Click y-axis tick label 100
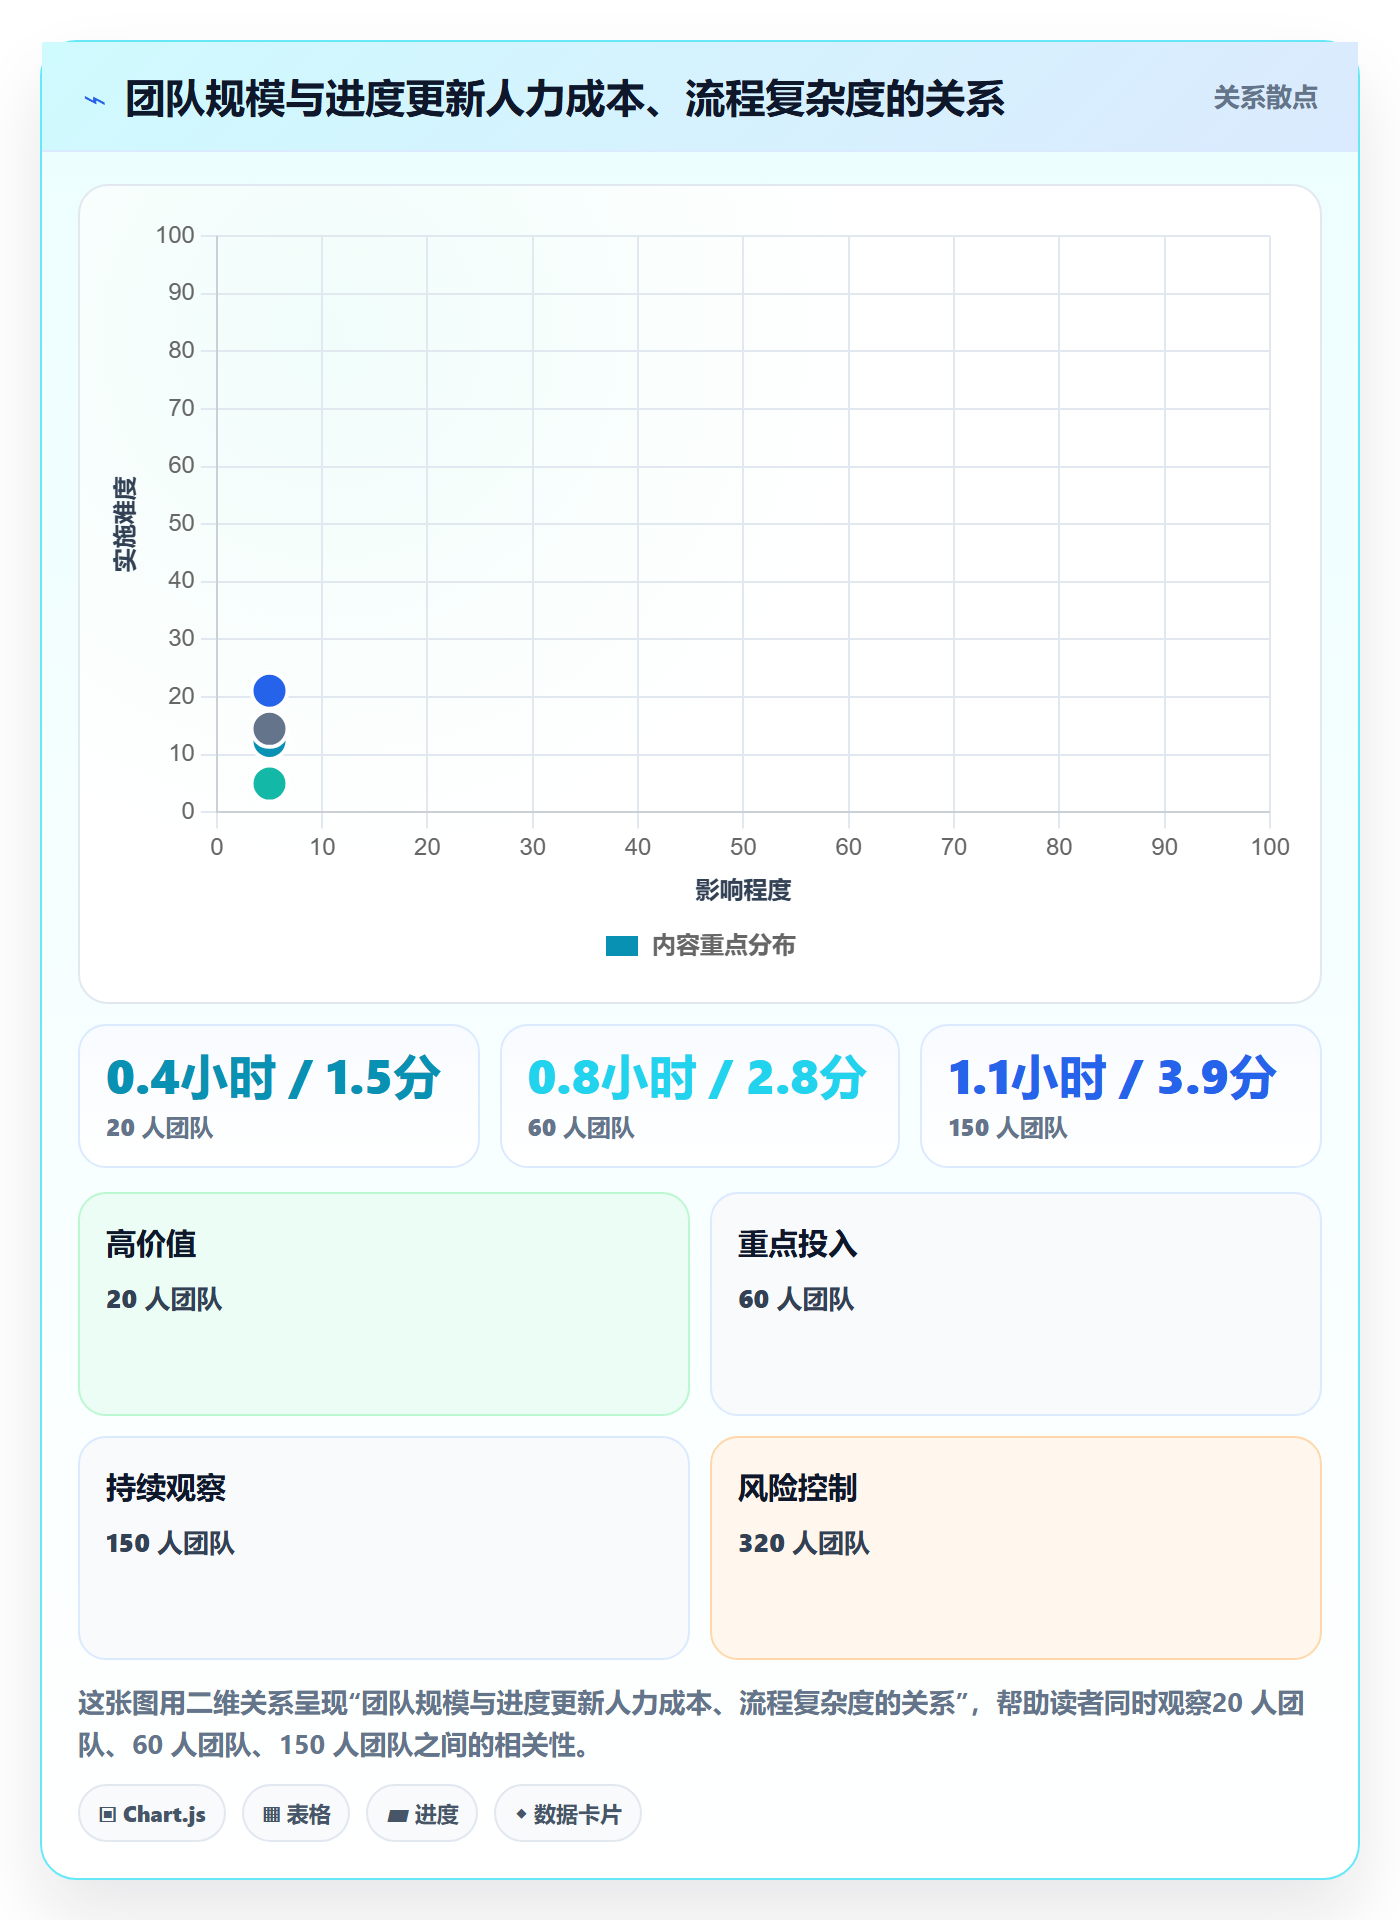Viewport: 1400px width, 1920px height. [x=175, y=235]
